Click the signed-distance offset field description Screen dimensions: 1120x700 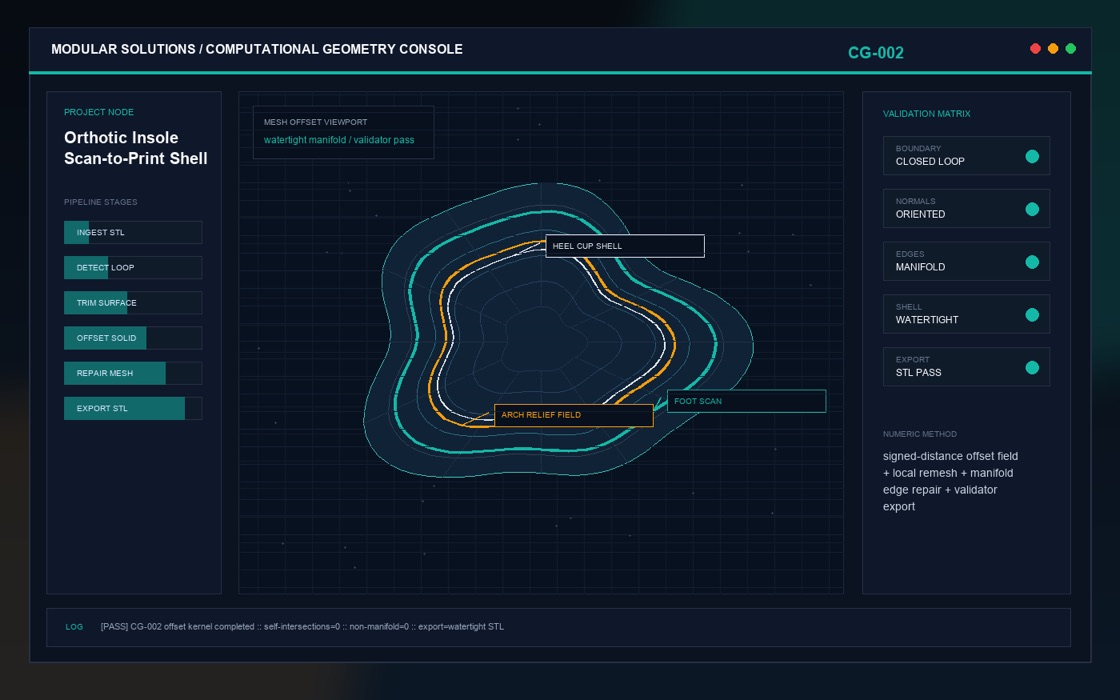pyautogui.click(x=951, y=481)
